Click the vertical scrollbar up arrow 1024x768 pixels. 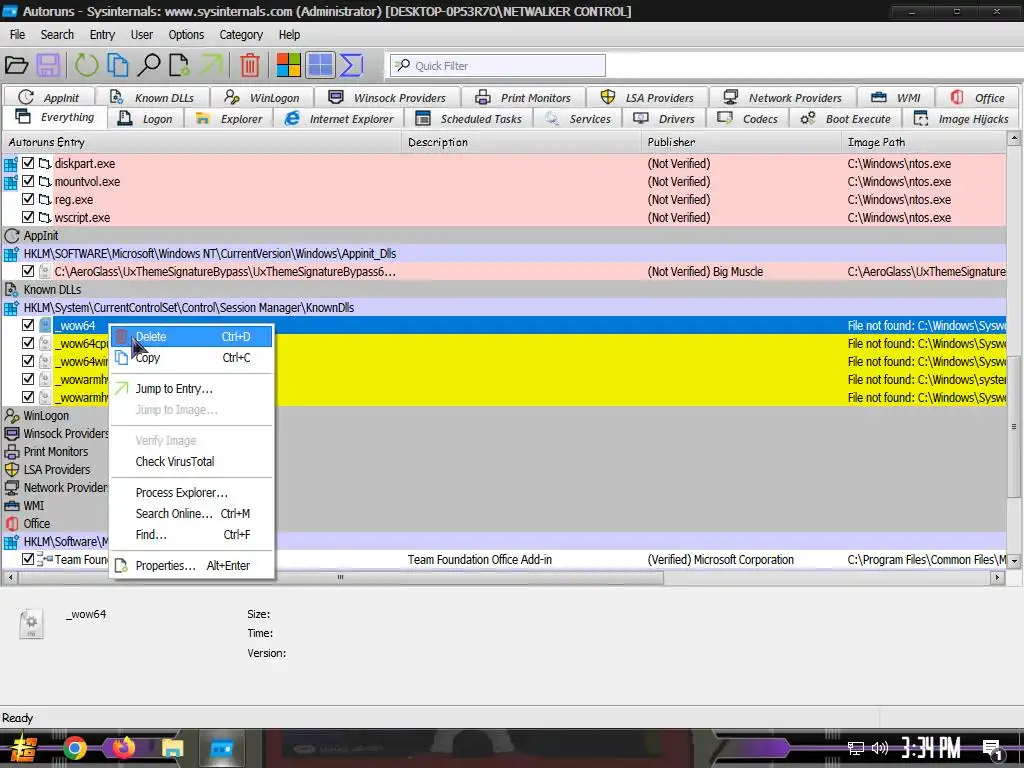(x=1014, y=138)
